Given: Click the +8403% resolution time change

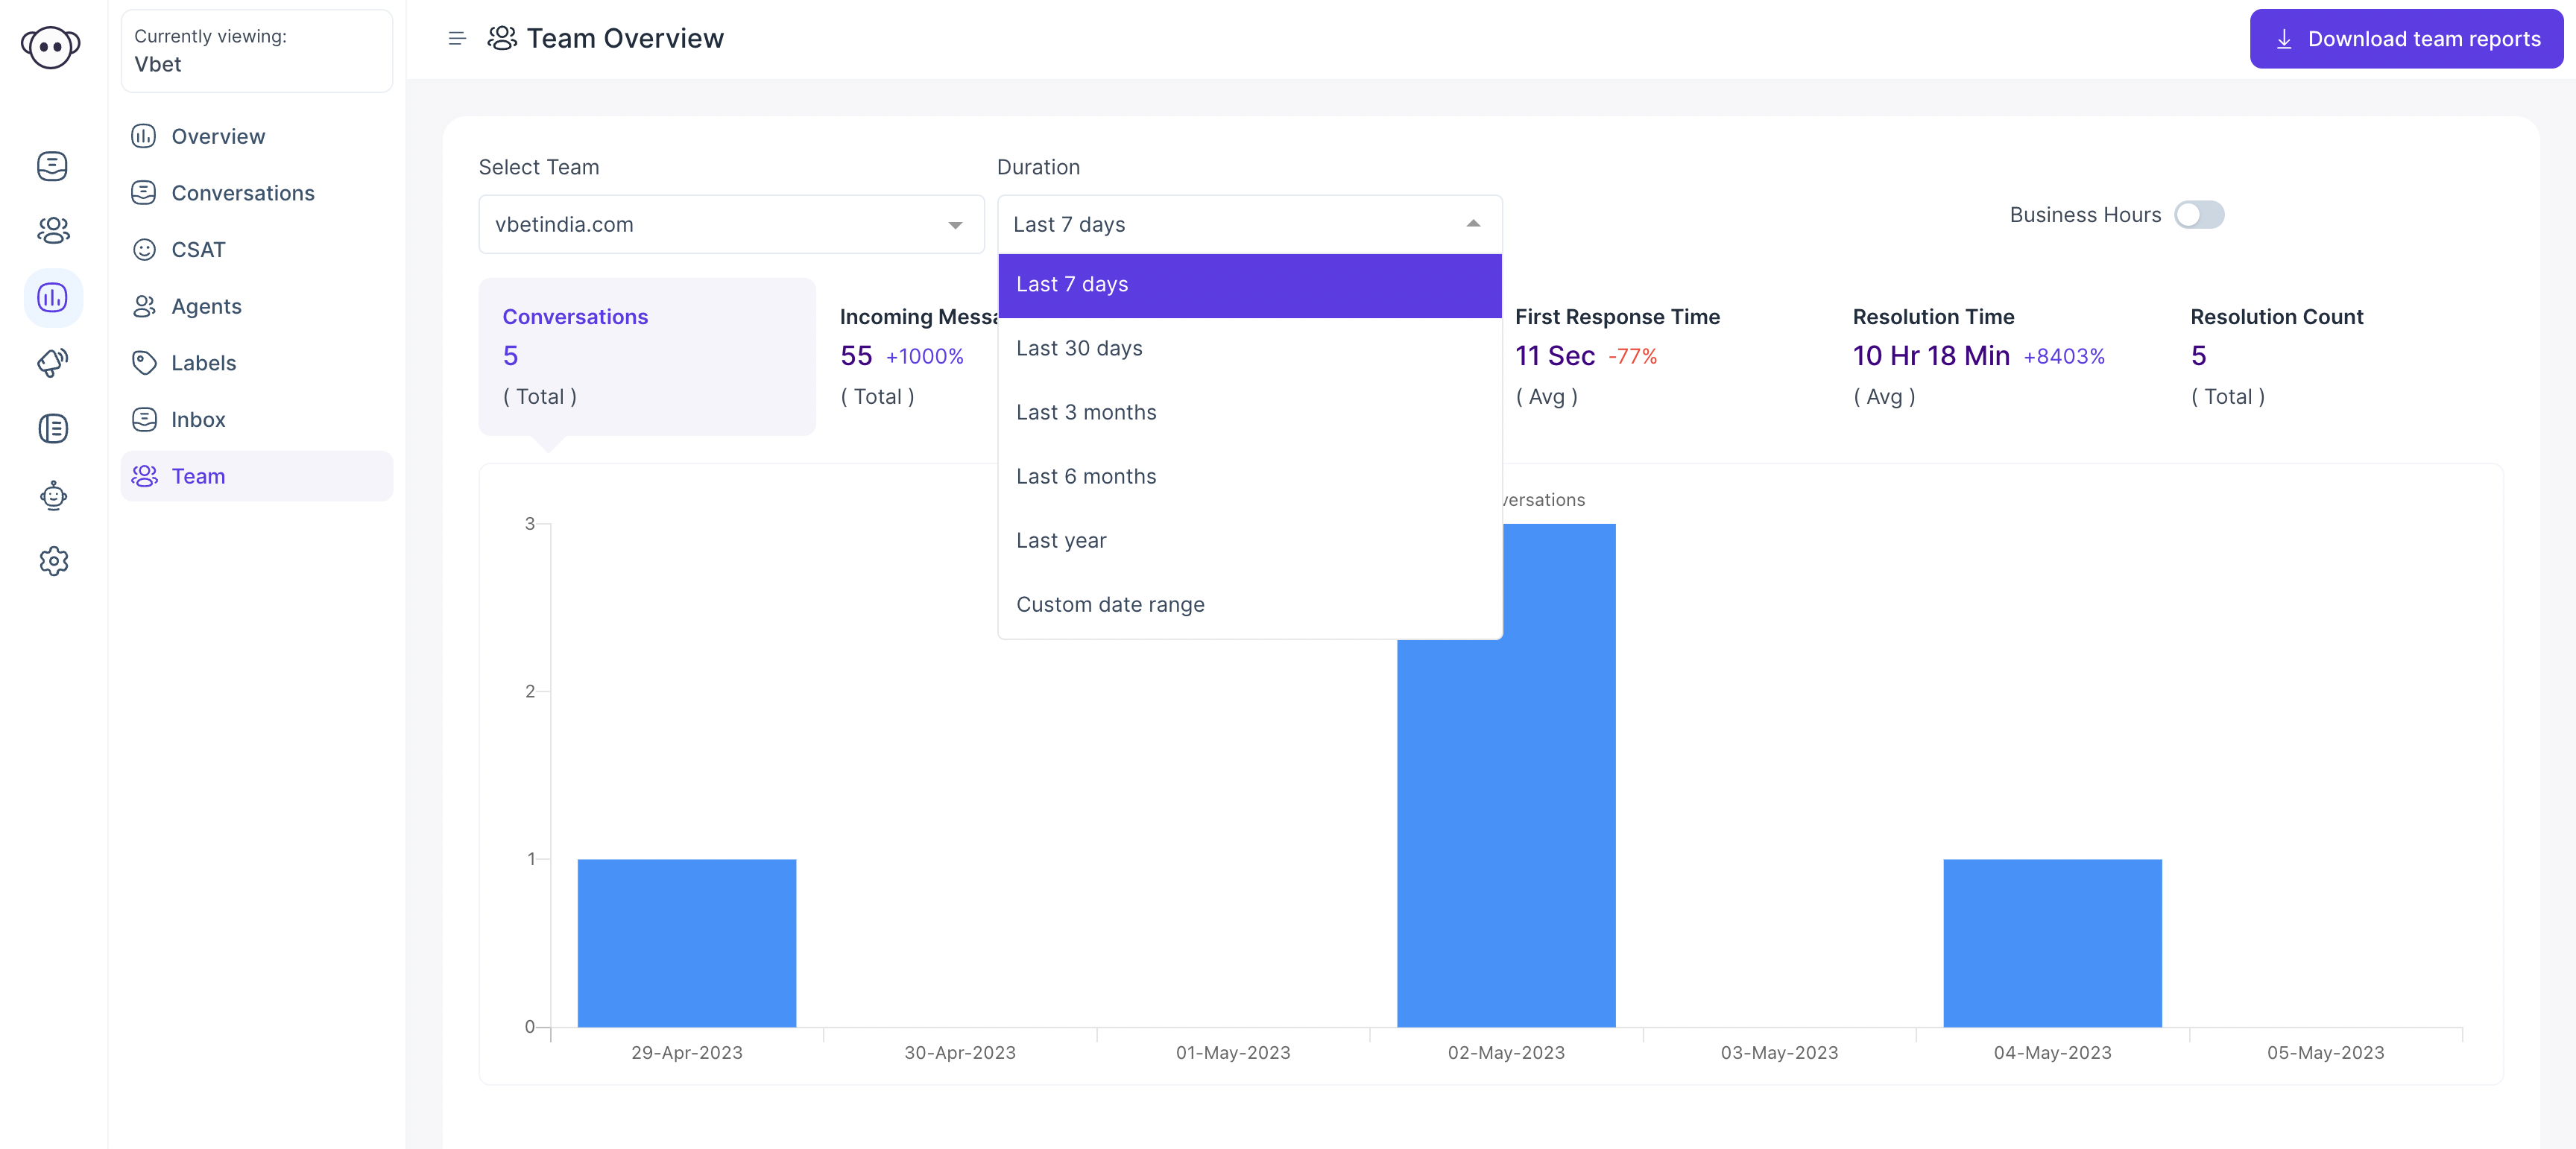Looking at the screenshot, I should (x=2064, y=357).
